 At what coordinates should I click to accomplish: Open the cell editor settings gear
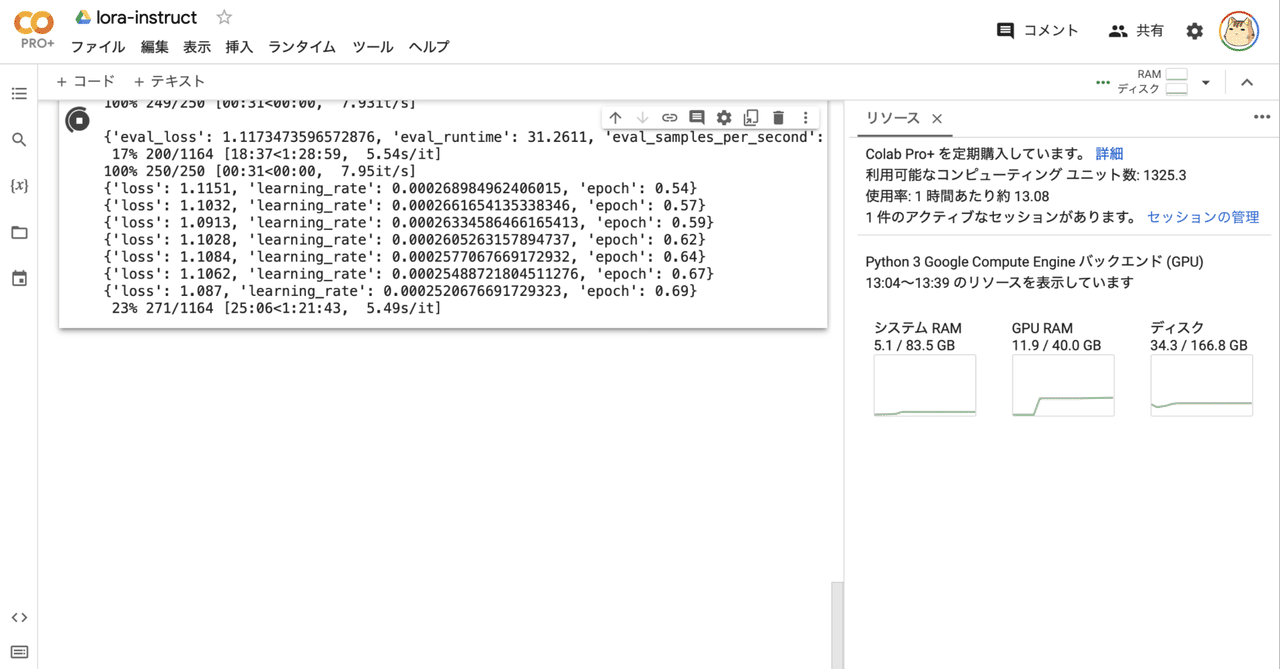724,117
